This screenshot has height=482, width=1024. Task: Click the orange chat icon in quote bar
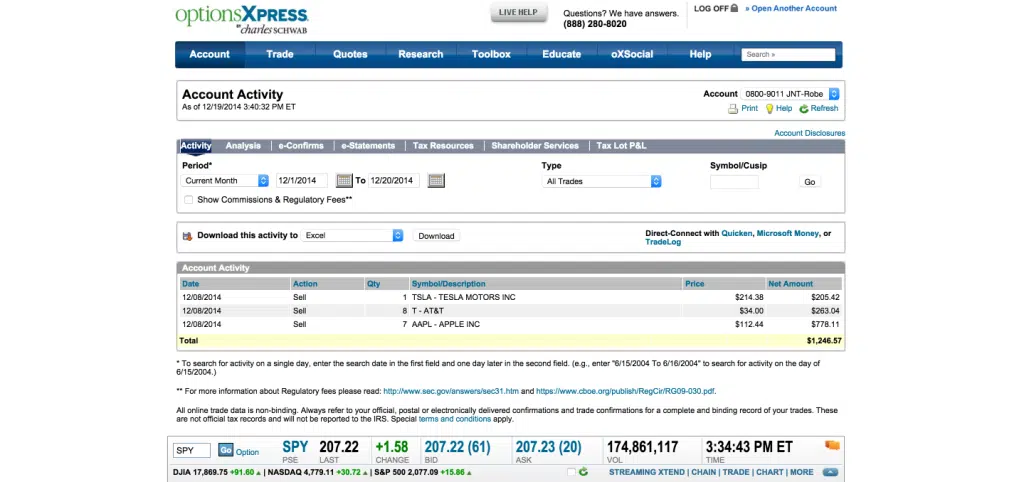(832, 445)
